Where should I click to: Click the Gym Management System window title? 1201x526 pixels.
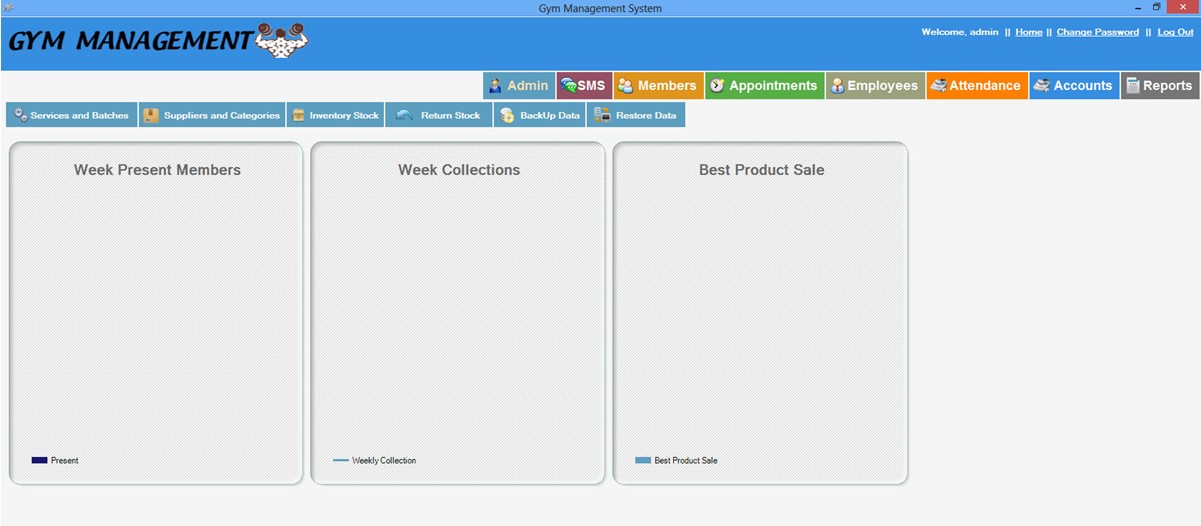[x=600, y=8]
